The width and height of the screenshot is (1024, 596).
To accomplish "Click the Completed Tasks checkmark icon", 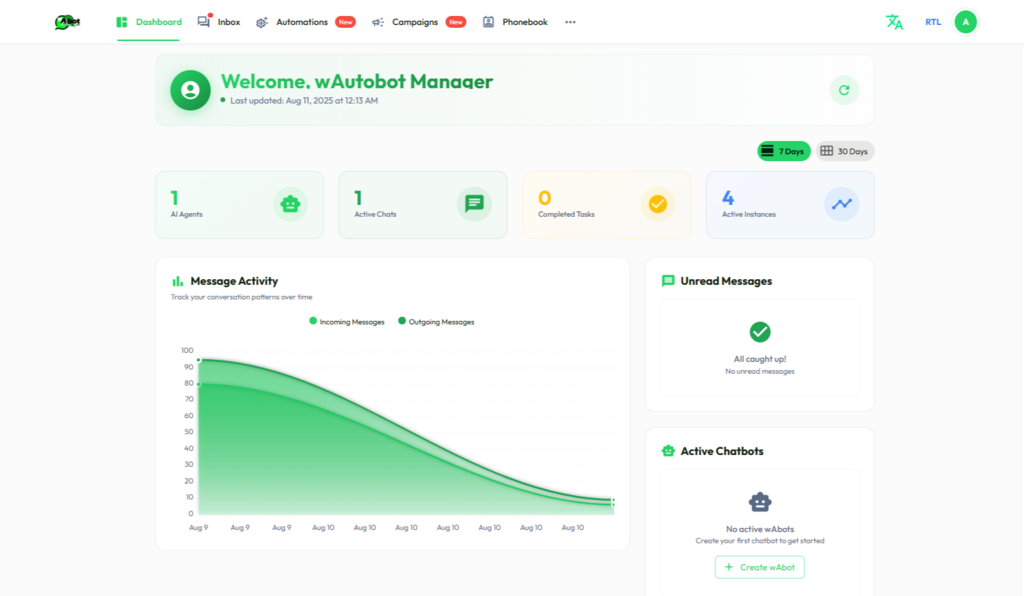I will pos(657,204).
